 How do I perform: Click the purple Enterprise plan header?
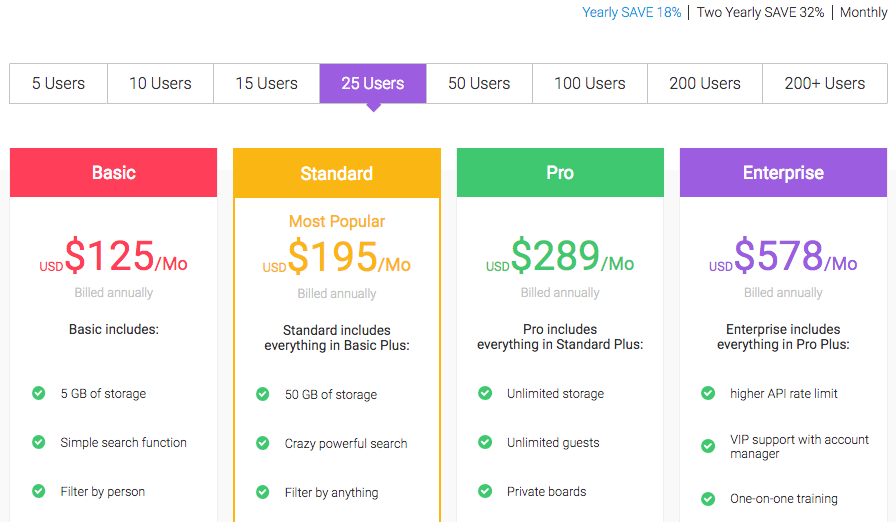(783, 173)
